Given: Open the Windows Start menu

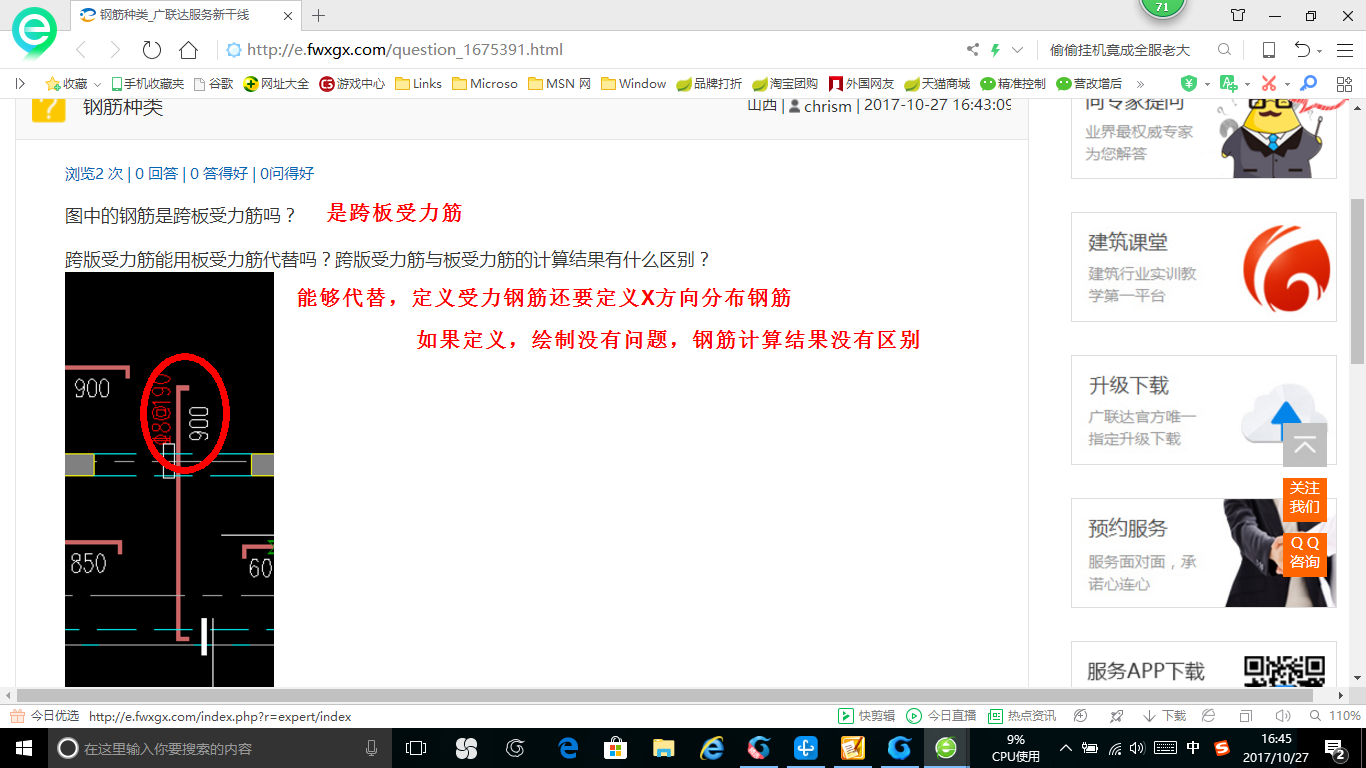Looking at the screenshot, I should coord(23,747).
